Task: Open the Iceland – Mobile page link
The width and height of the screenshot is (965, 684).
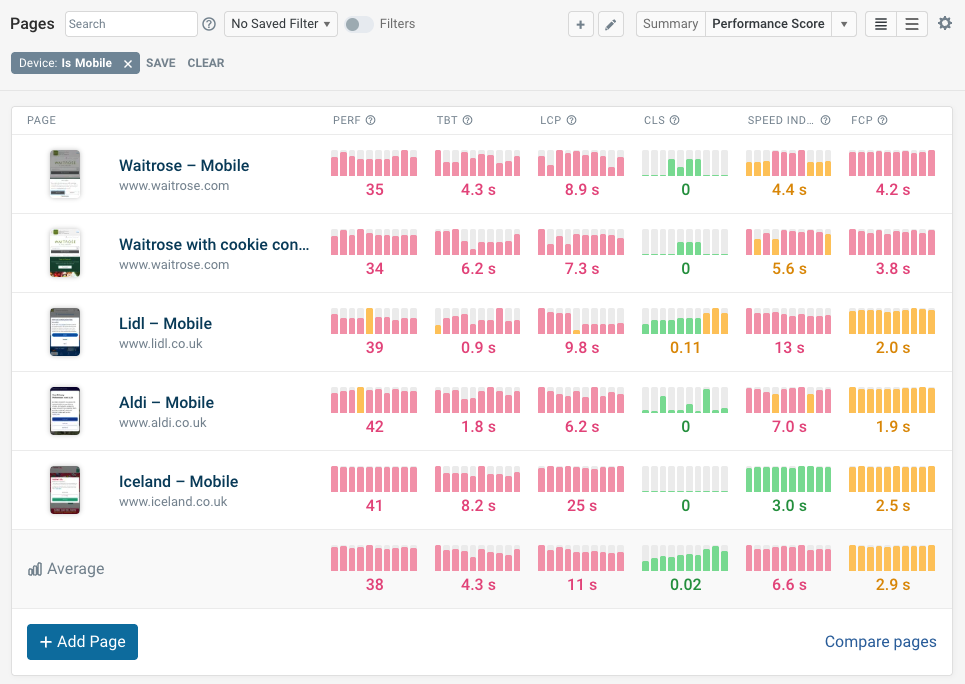Action: pyautogui.click(x=178, y=481)
